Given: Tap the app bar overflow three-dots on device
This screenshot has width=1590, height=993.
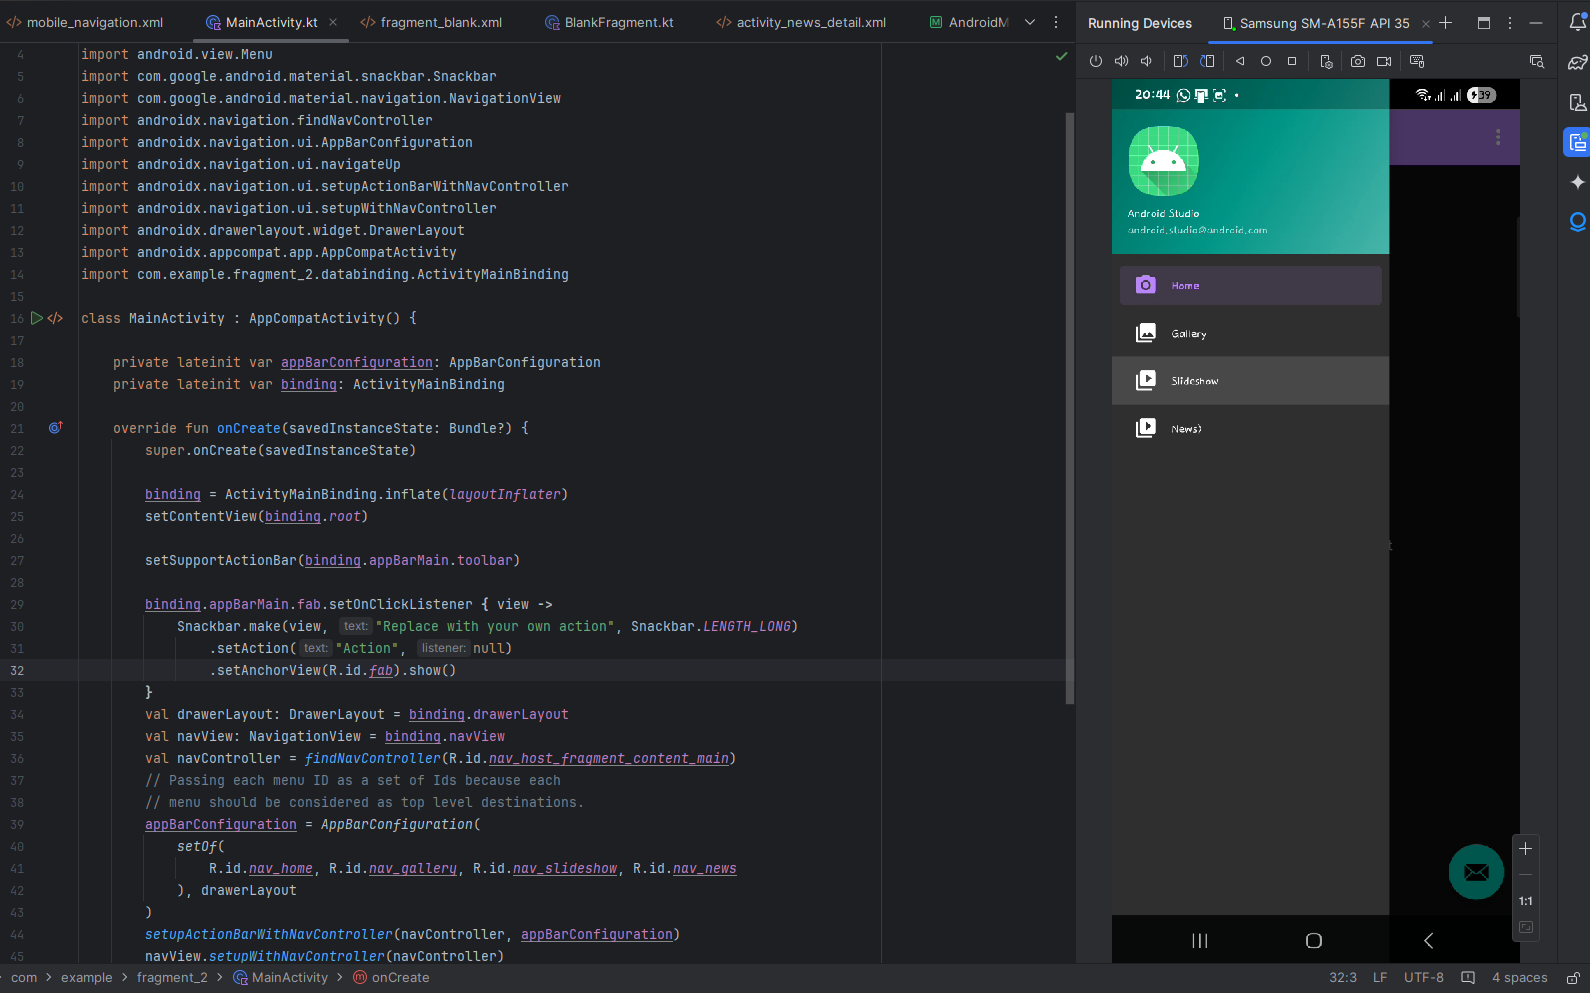Looking at the screenshot, I should [x=1498, y=137].
